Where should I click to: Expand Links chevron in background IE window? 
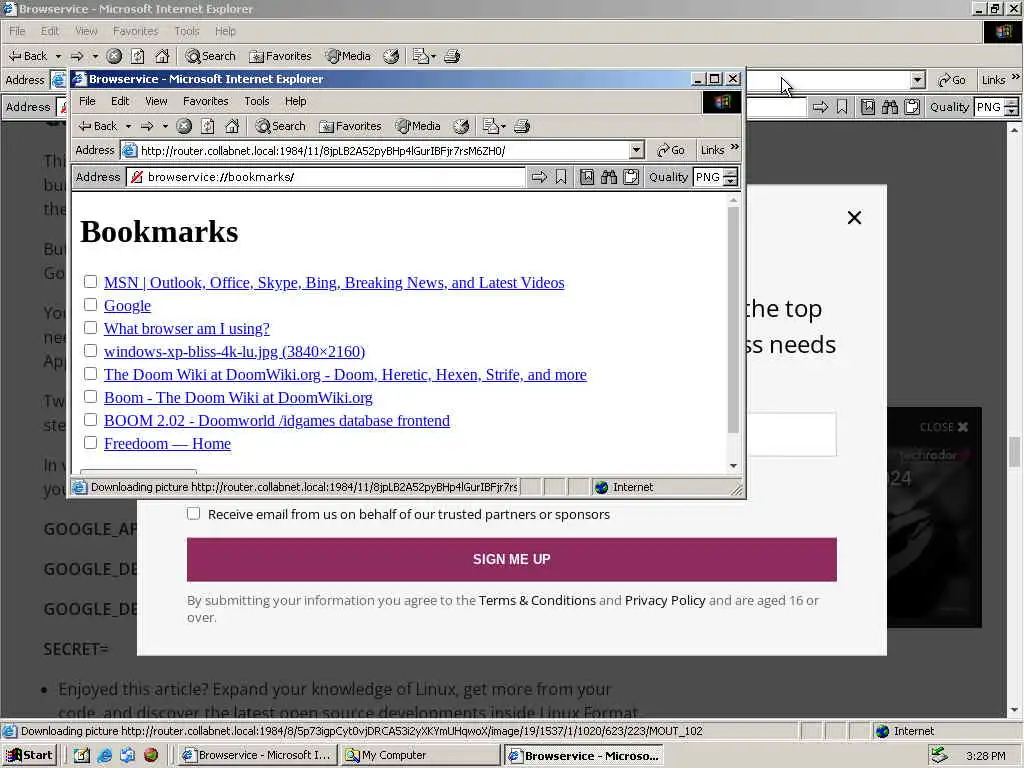click(x=1016, y=77)
